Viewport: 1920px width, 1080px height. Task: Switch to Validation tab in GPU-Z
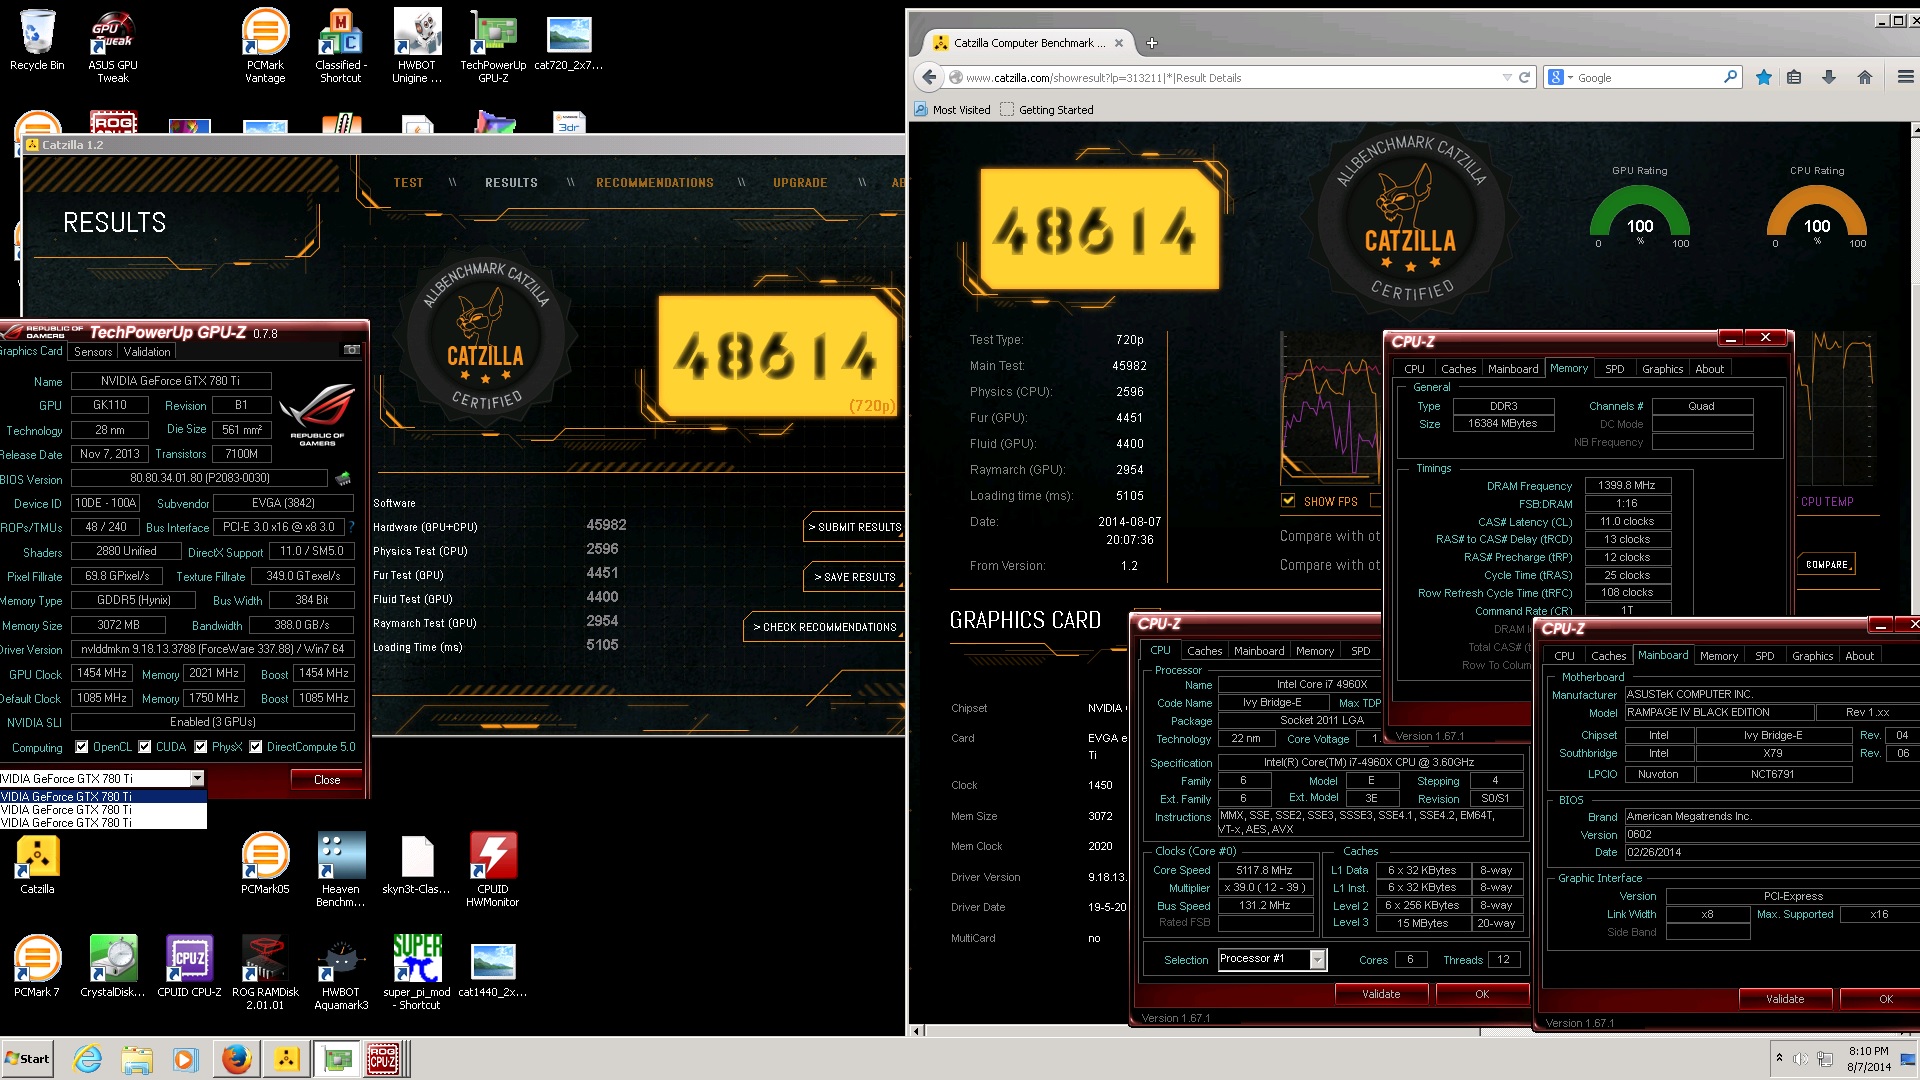[x=147, y=352]
